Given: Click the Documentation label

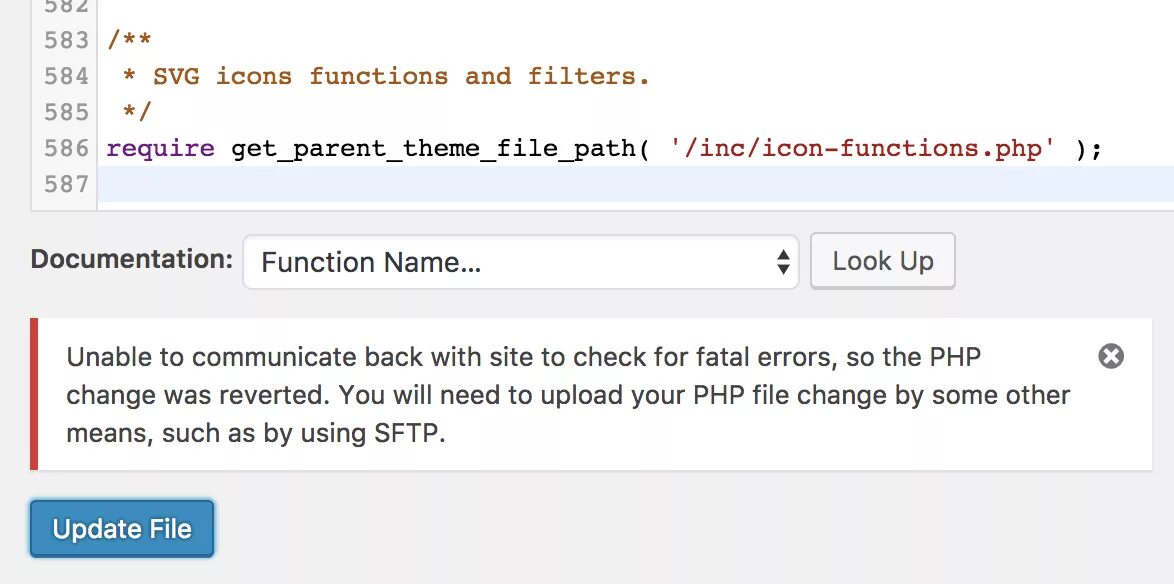Looking at the screenshot, I should tap(132, 260).
